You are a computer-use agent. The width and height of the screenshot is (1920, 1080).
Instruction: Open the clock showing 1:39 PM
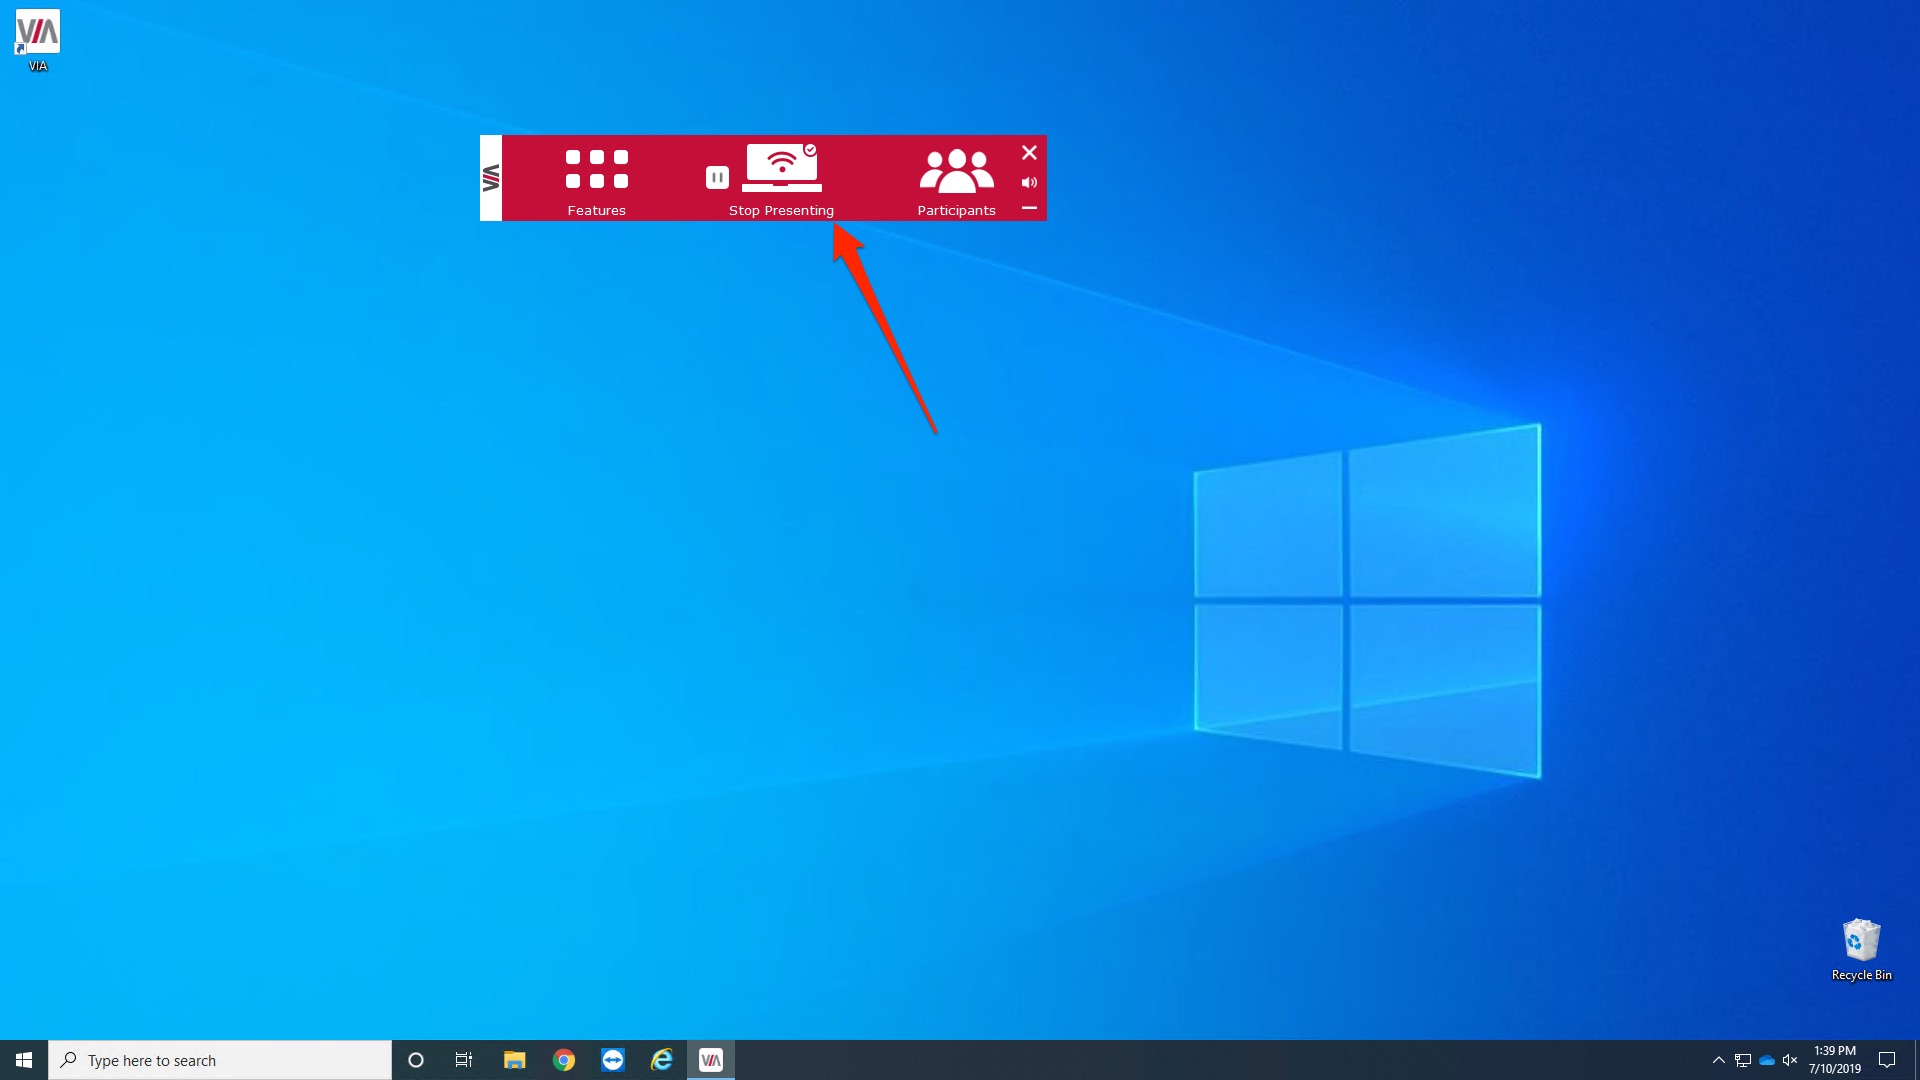[1835, 1060]
